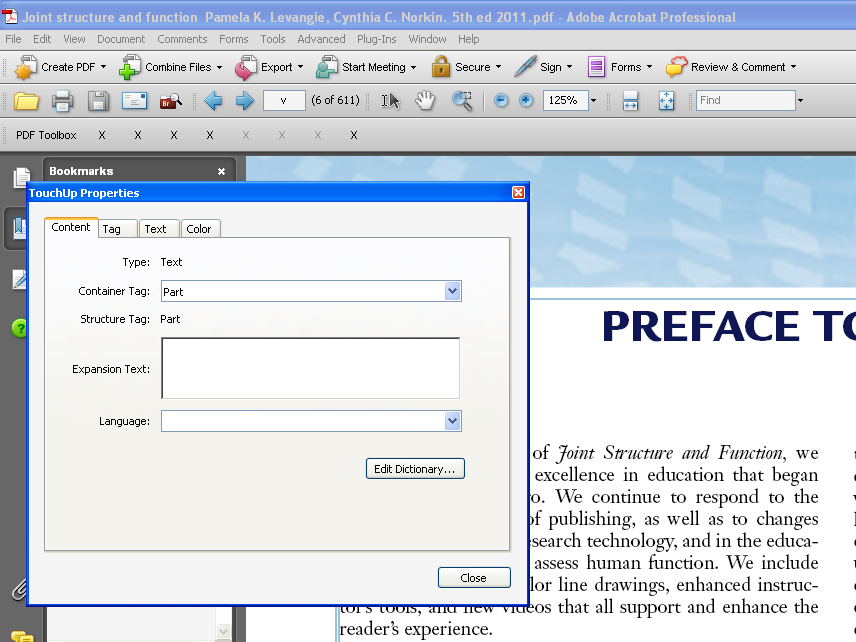Click the binoculars Search icon

pyautogui.click(x=170, y=101)
